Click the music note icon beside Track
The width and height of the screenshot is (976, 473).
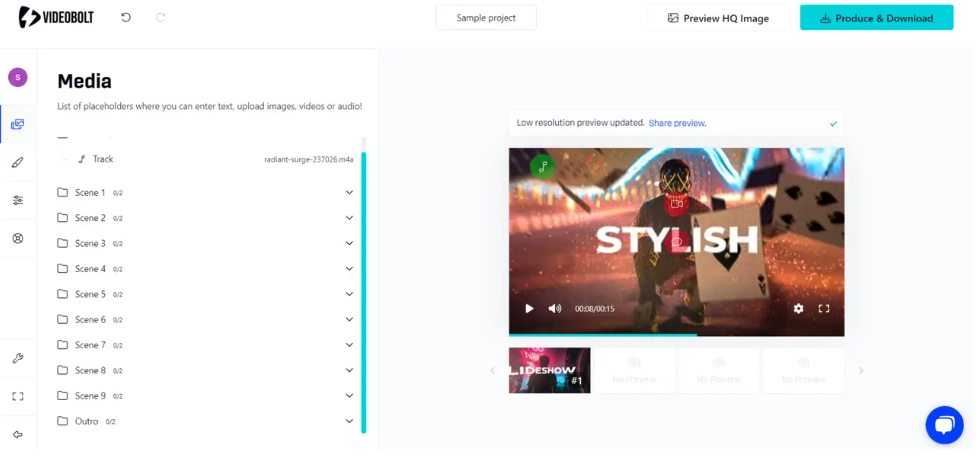click(82, 159)
